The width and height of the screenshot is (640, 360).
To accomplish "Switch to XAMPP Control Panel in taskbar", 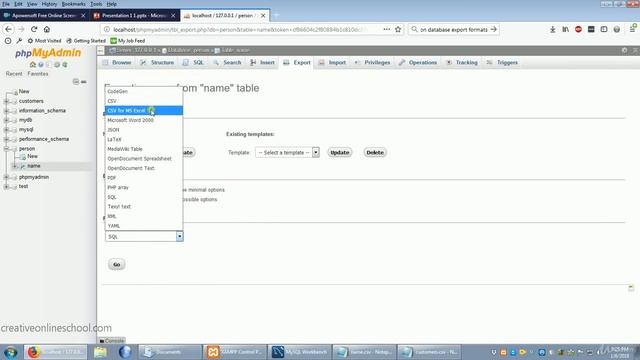I will 235,352.
